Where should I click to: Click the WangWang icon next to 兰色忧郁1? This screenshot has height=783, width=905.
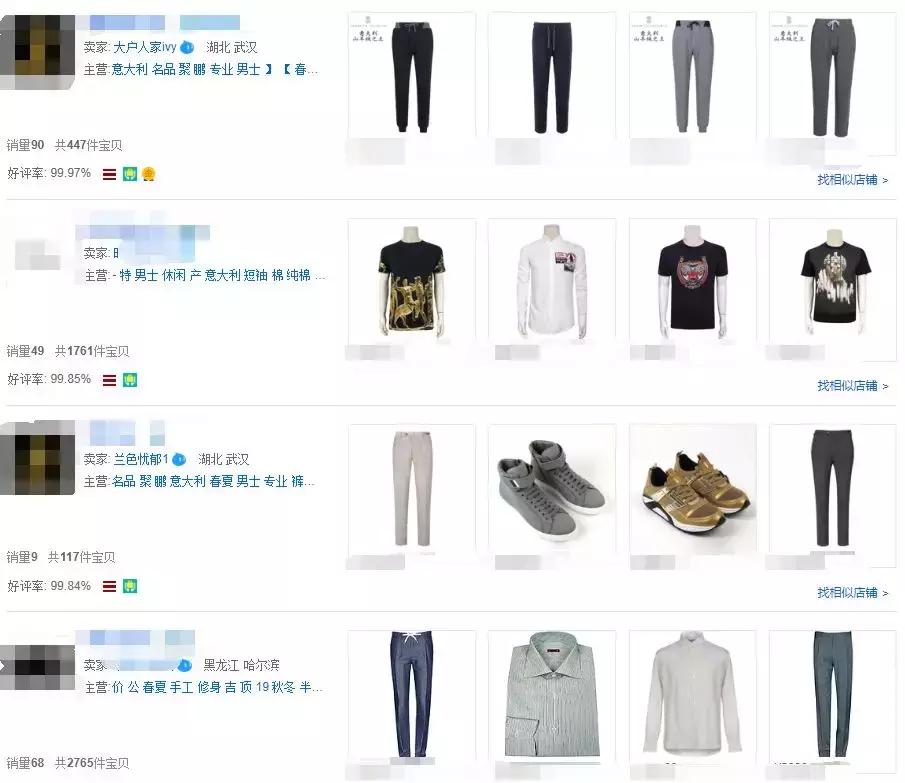tap(179, 459)
